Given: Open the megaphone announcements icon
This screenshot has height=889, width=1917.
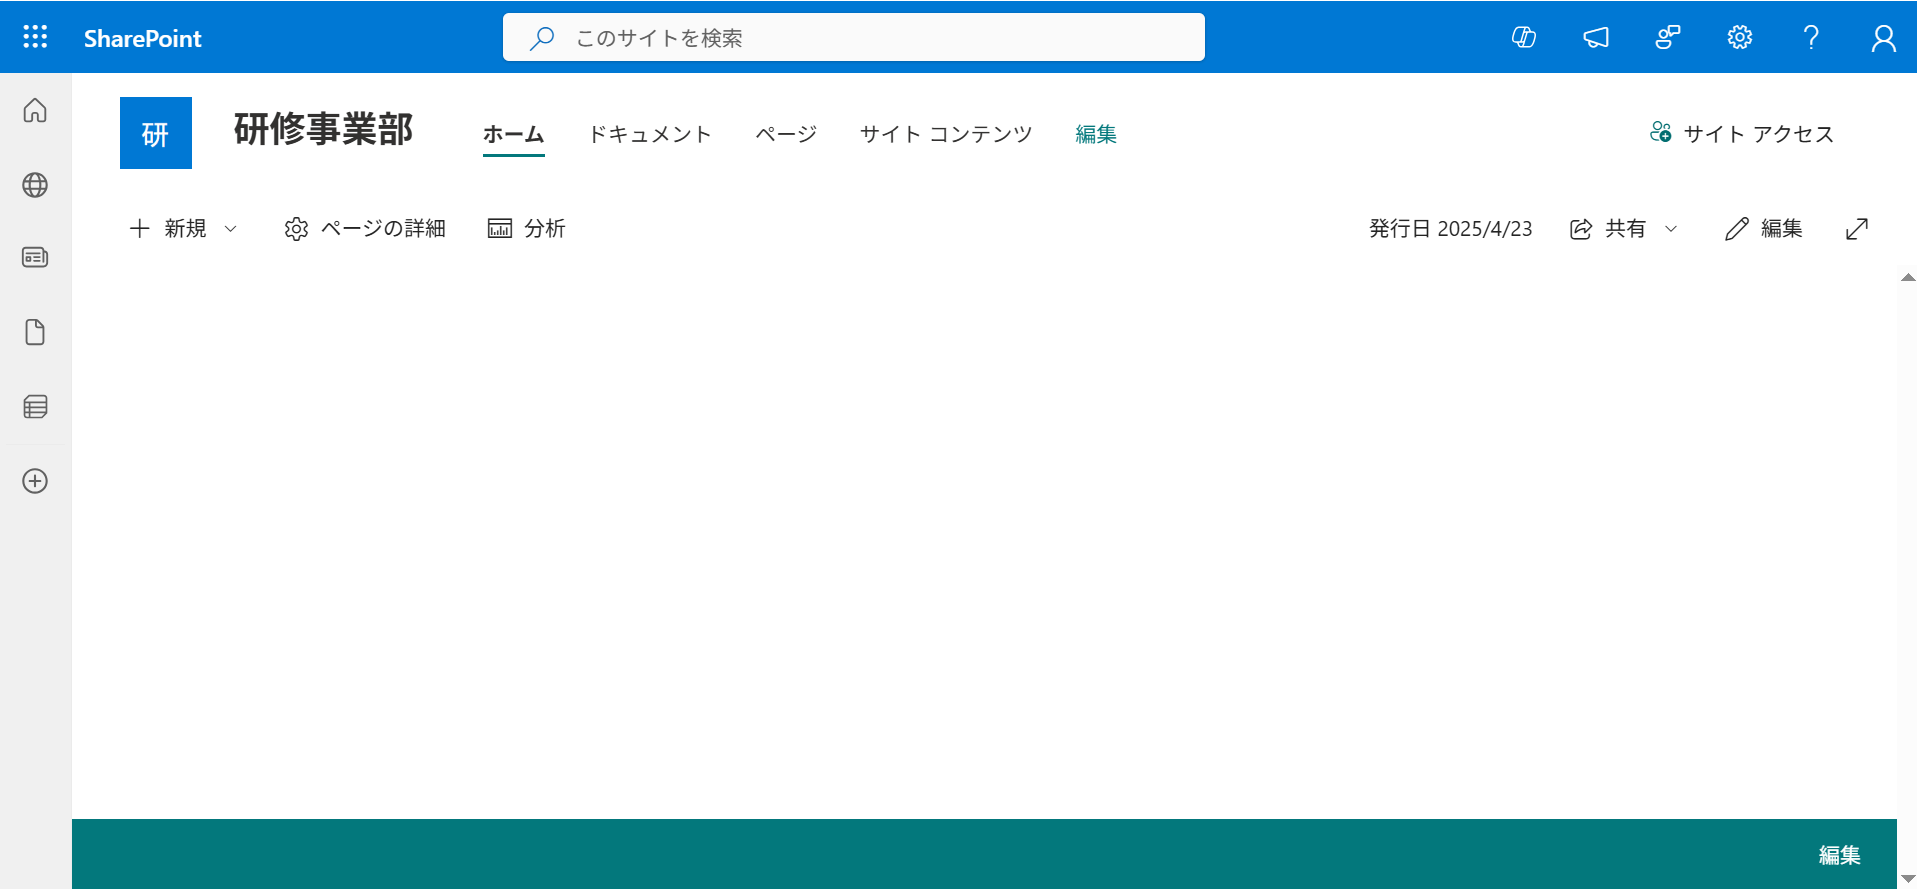Looking at the screenshot, I should [x=1596, y=37].
